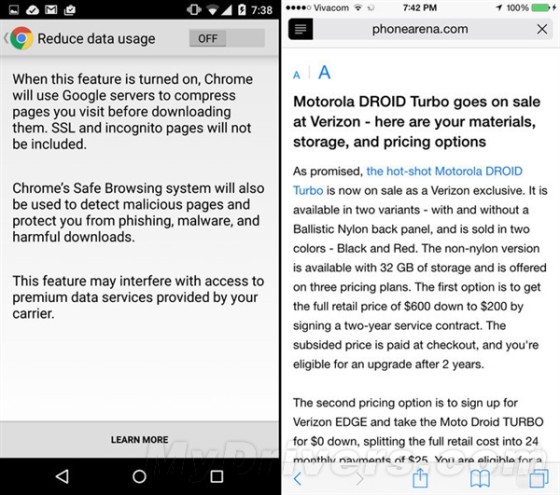Tap the picture notification icon in status bar

[x=14, y=10]
